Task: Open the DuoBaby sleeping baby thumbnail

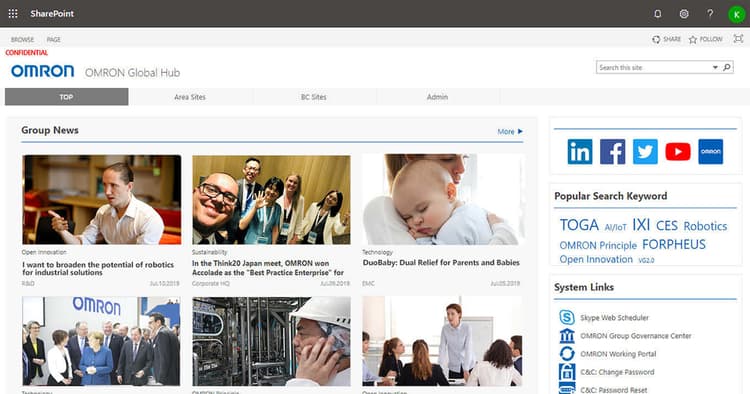Action: tap(442, 199)
